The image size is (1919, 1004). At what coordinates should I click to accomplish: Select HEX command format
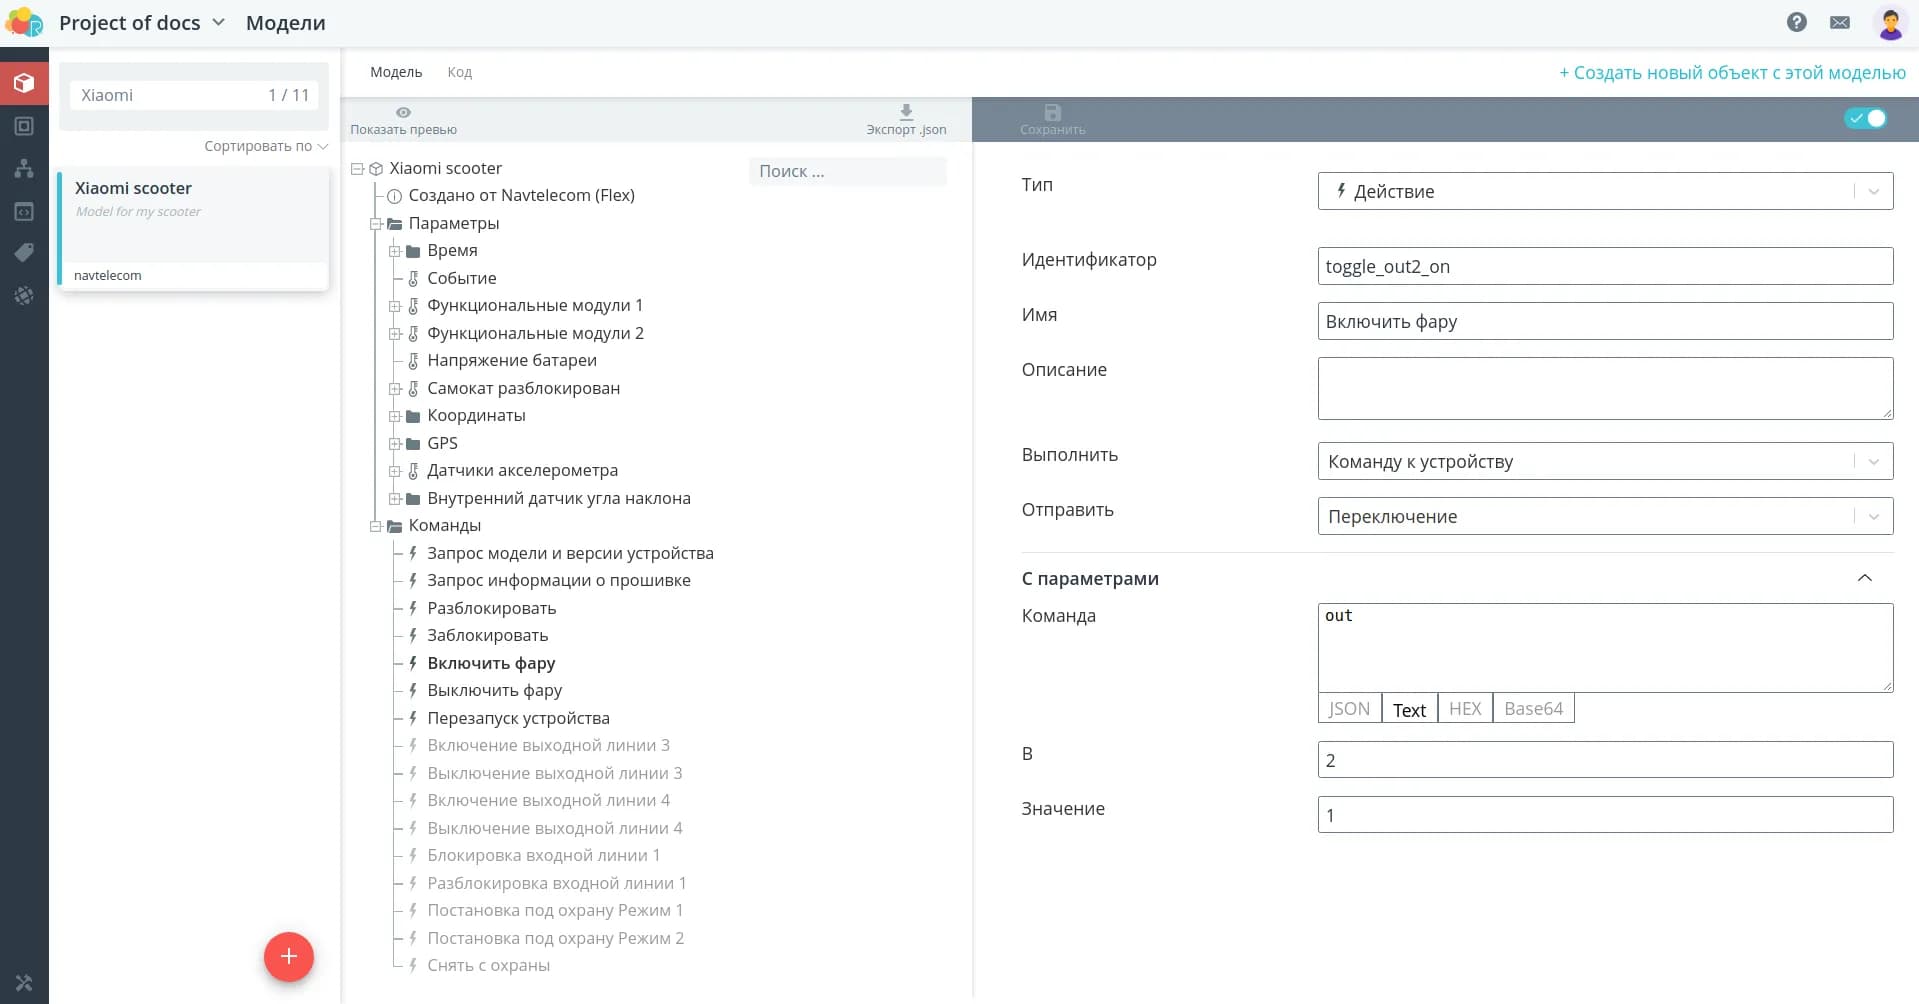1464,709
